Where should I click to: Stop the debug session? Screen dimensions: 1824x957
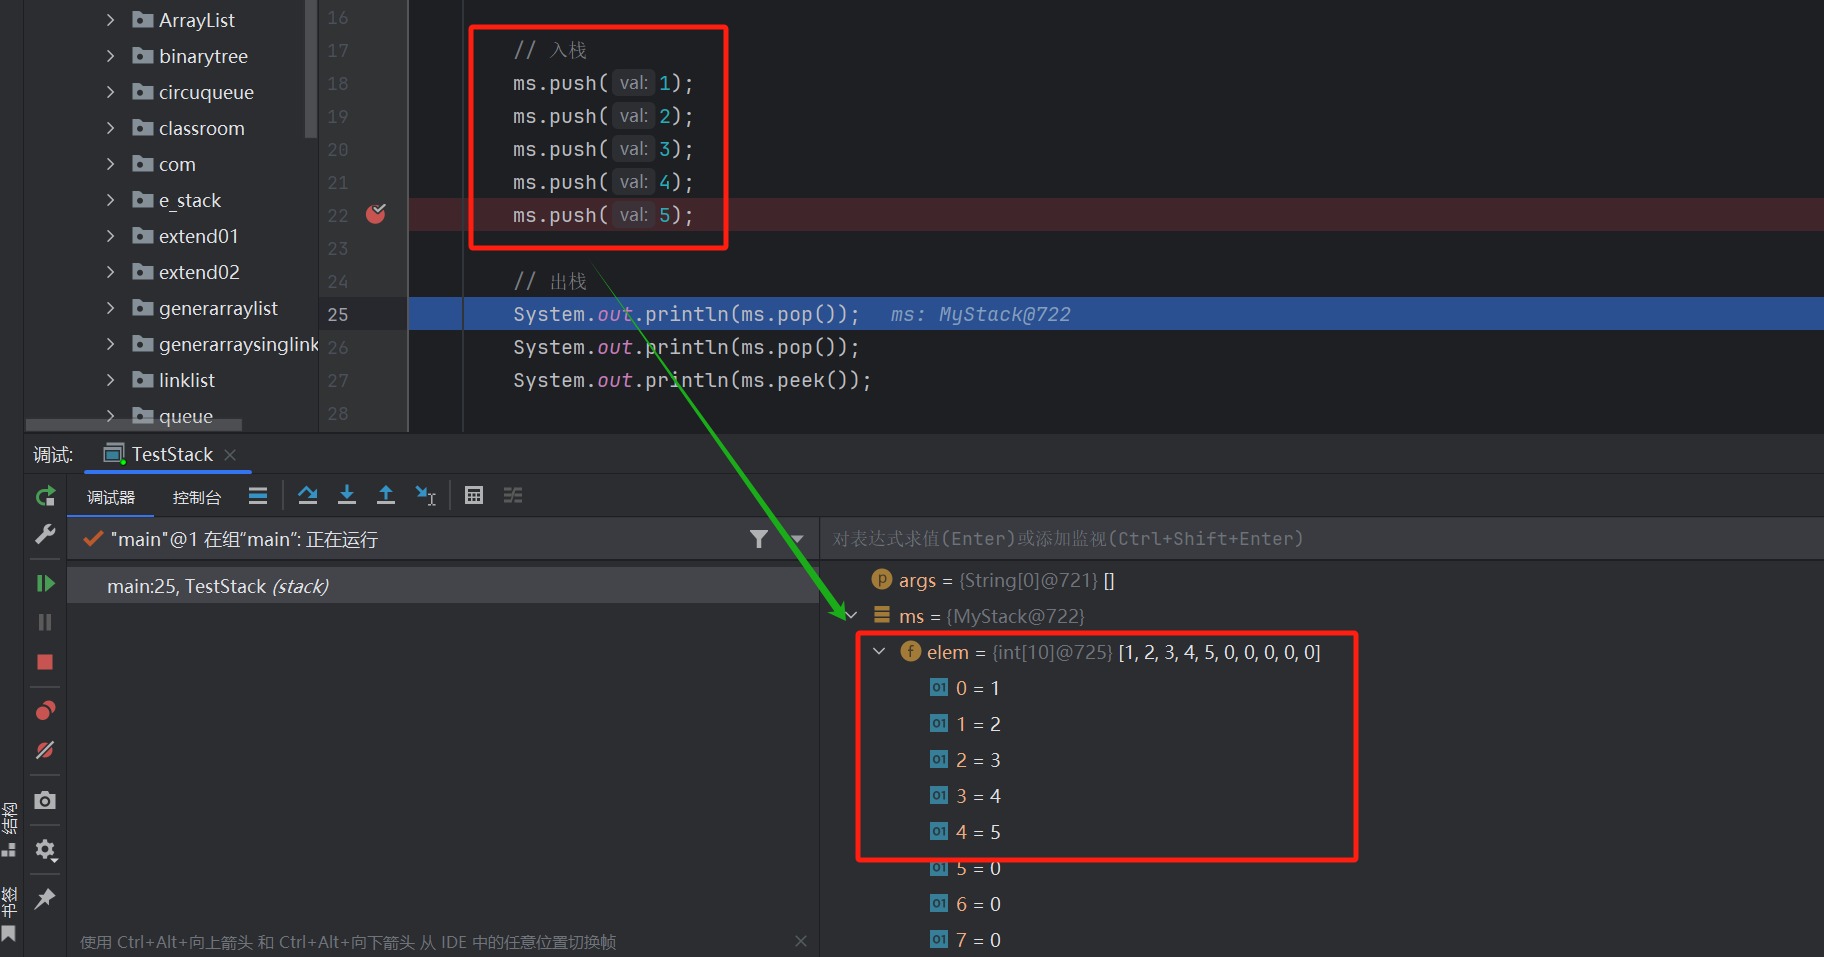[x=45, y=662]
